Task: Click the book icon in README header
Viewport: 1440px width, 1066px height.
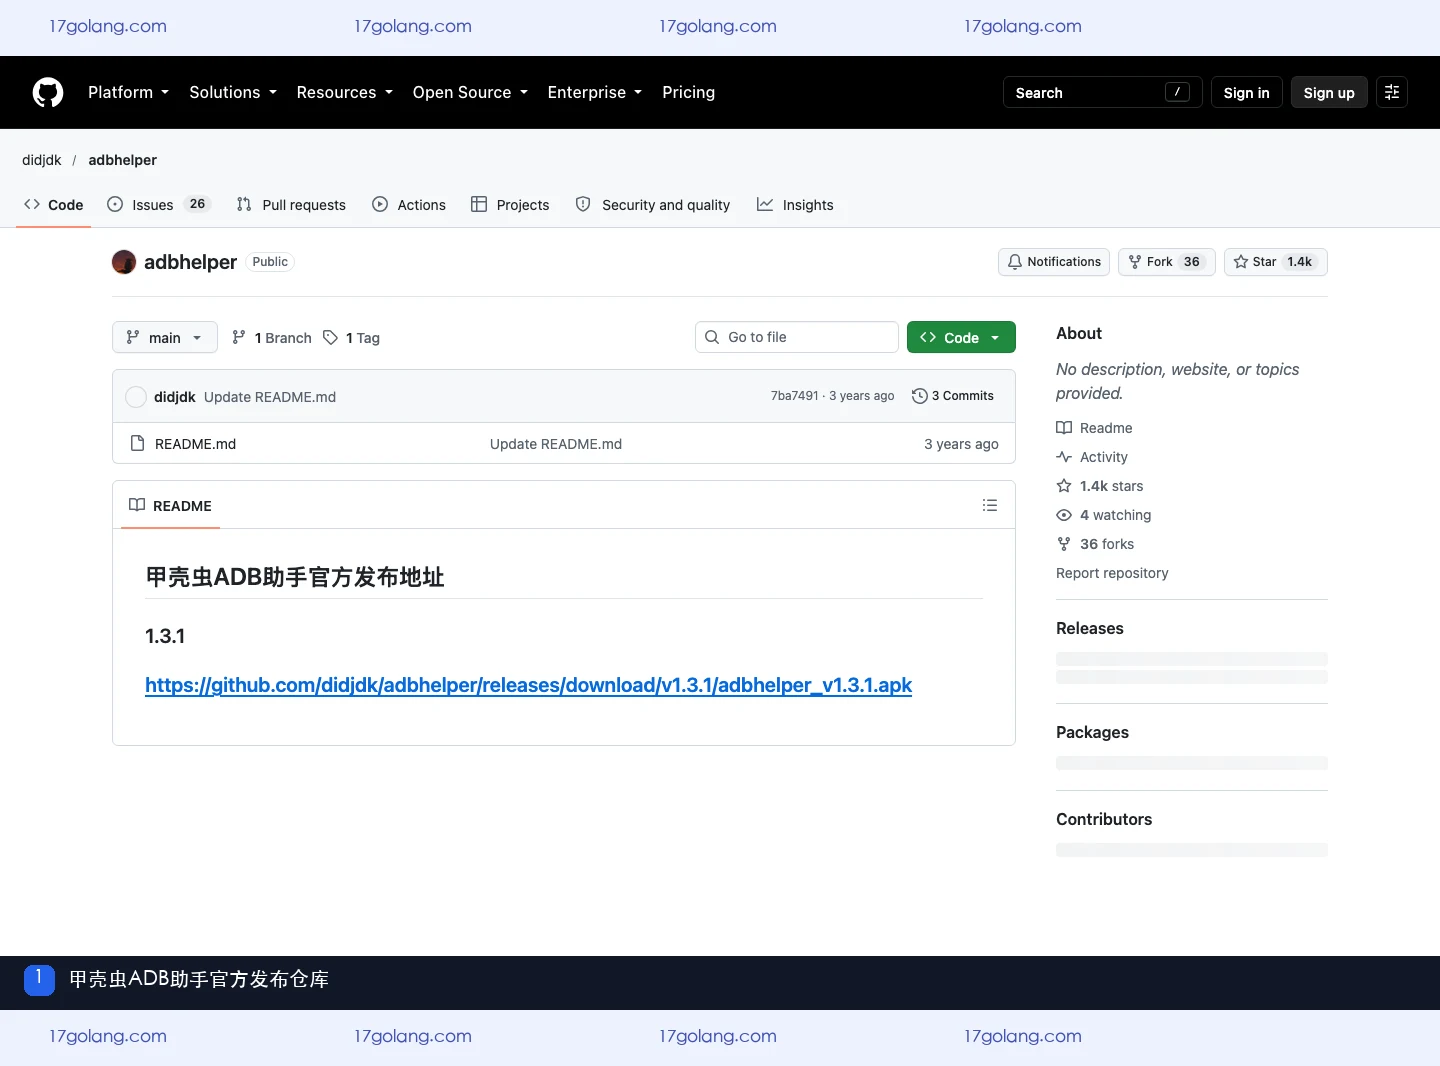Action: [137, 505]
